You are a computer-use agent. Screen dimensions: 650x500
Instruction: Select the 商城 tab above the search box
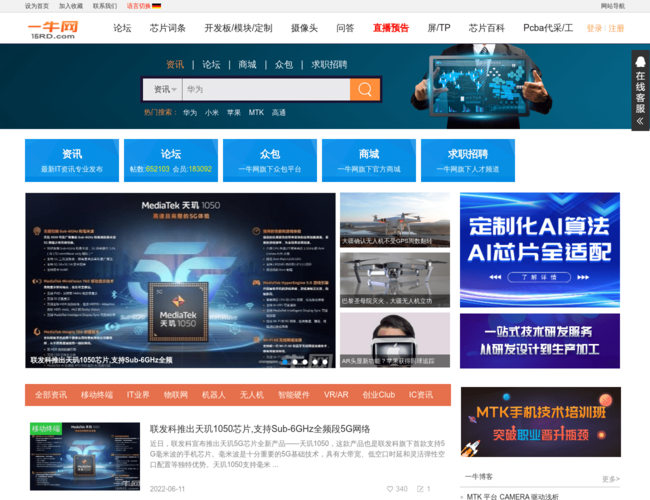[247, 64]
